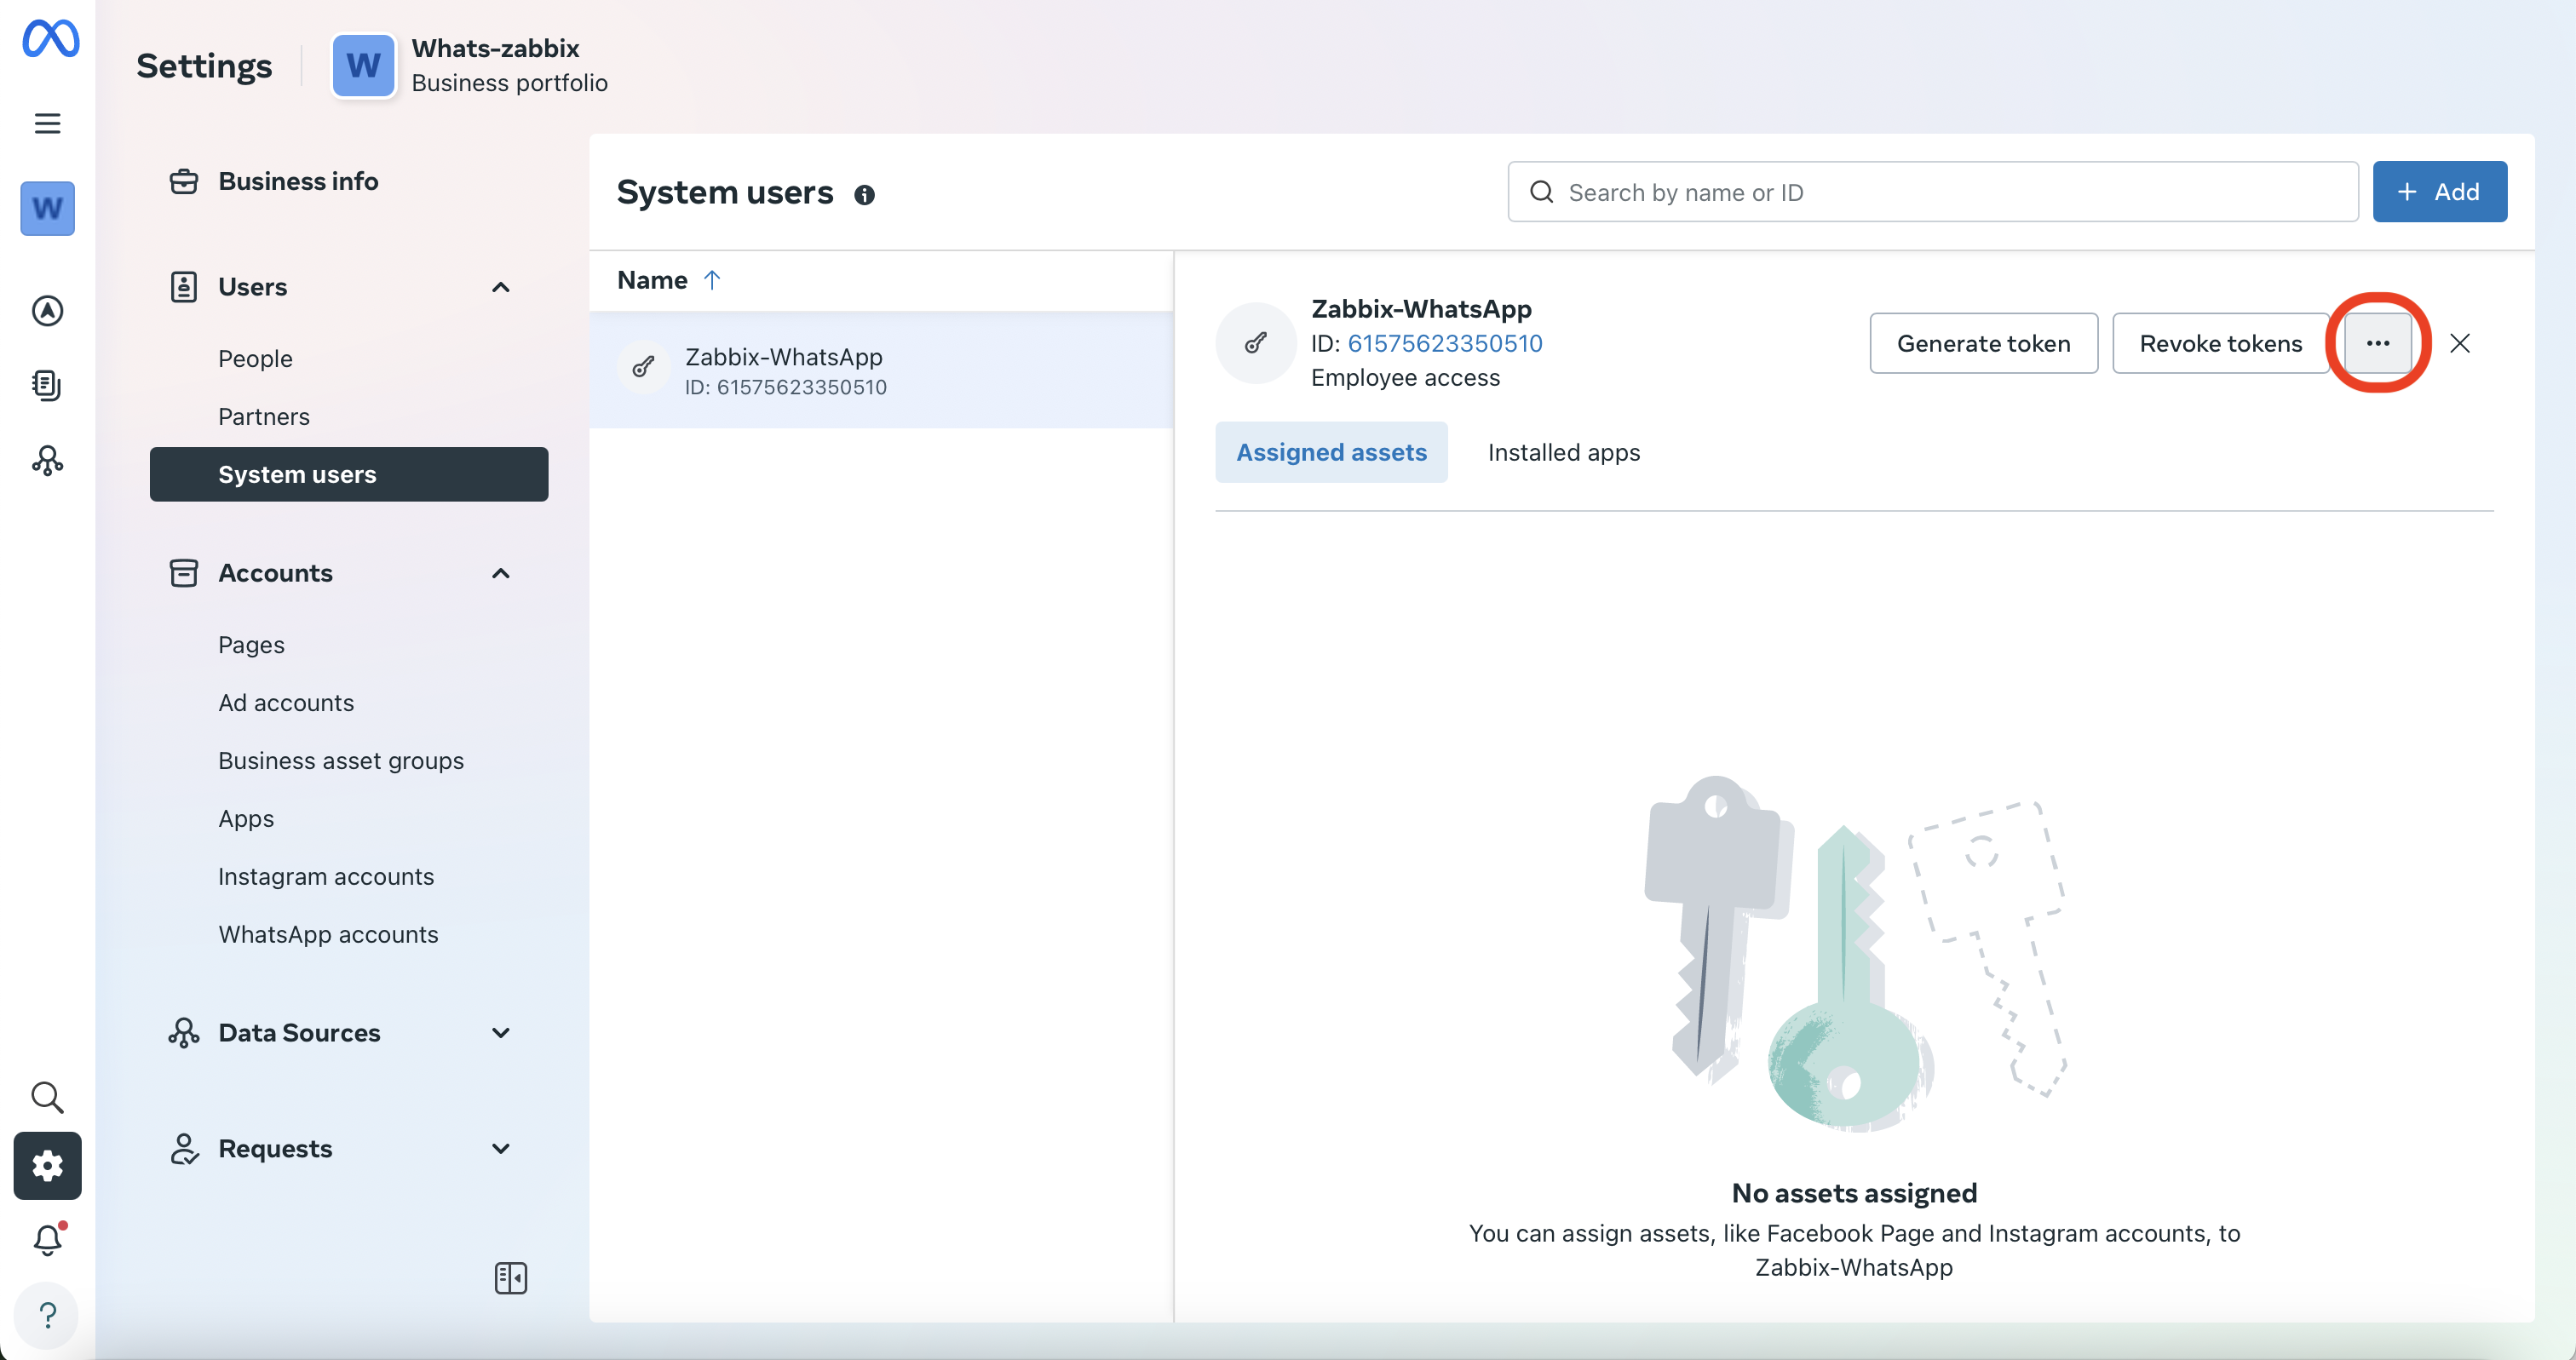Image resolution: width=2576 pixels, height=1360 pixels.
Task: Open the billing documents icon in left rail
Action: [47, 385]
